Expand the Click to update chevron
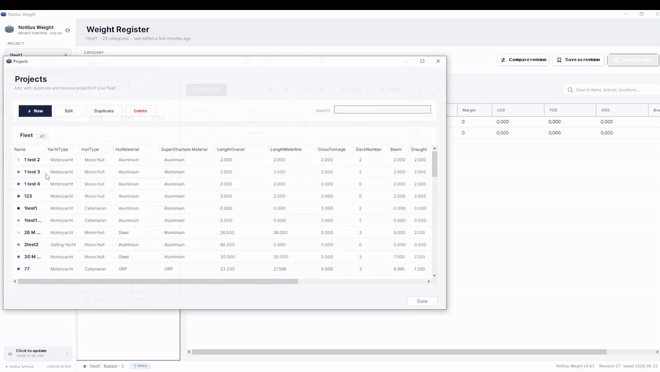The width and height of the screenshot is (660, 372). [67, 353]
